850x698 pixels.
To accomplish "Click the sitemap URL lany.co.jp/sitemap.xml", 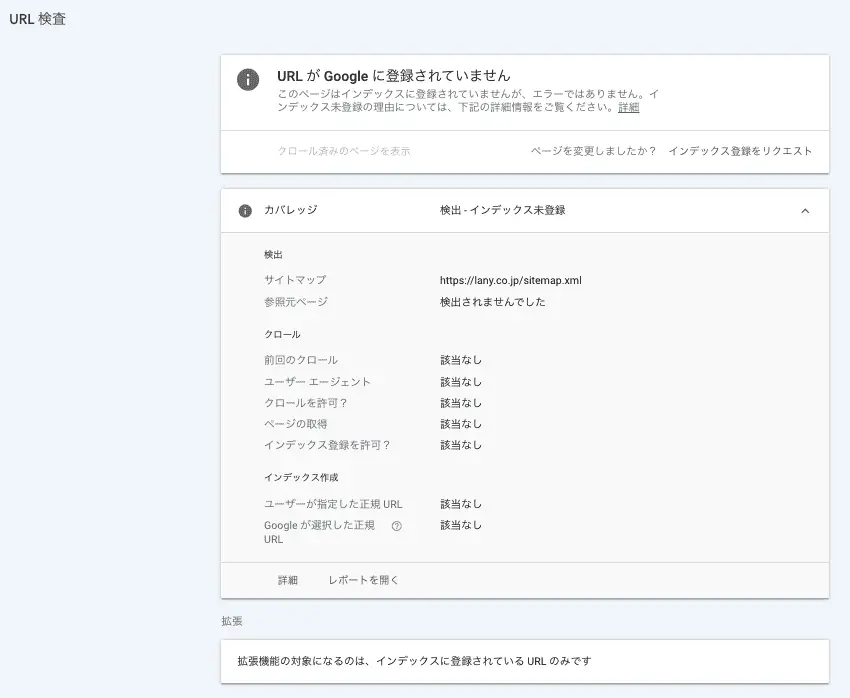I will [510, 280].
